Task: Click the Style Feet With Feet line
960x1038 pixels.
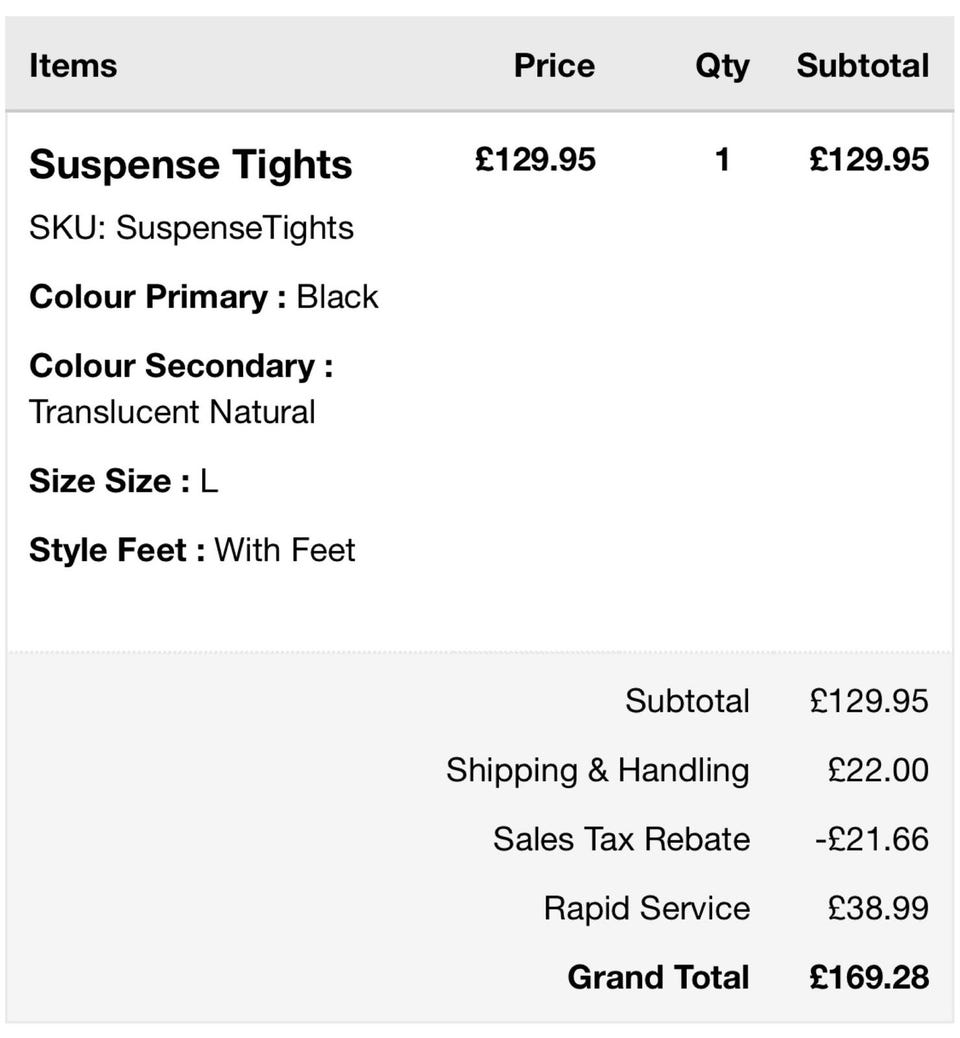Action: (x=192, y=550)
